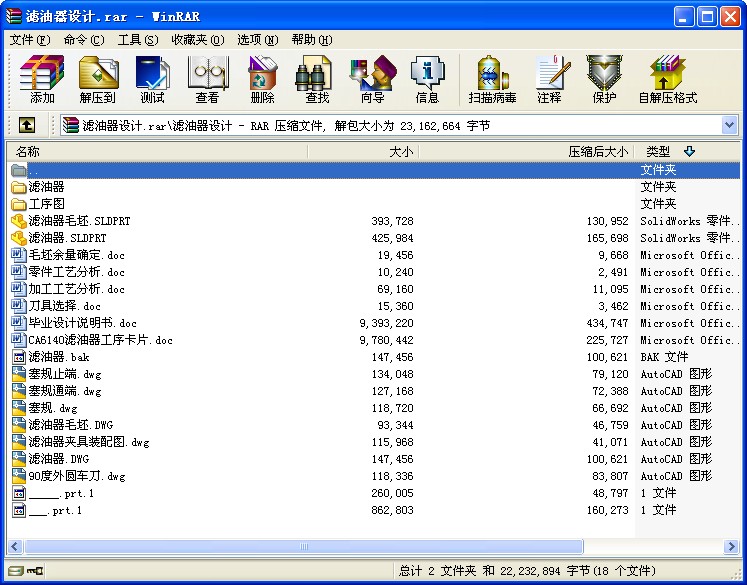
Task: Click the up one level arrow button
Action: tap(27, 125)
